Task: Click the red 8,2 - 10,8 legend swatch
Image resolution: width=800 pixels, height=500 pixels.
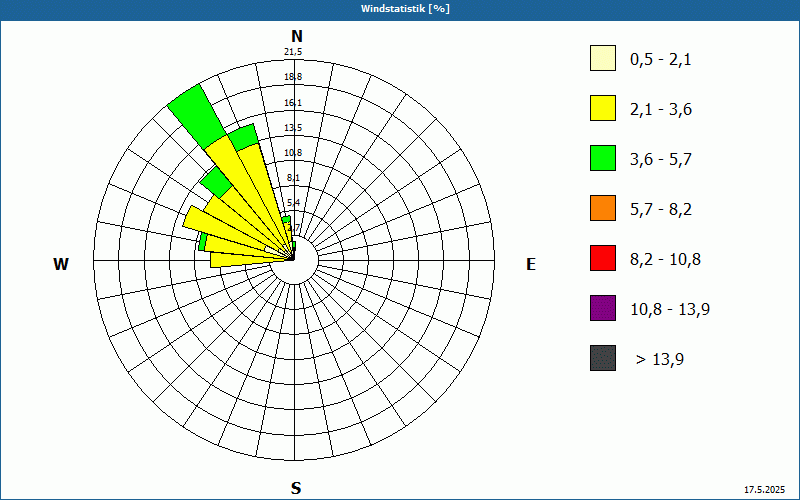Action: coord(603,258)
